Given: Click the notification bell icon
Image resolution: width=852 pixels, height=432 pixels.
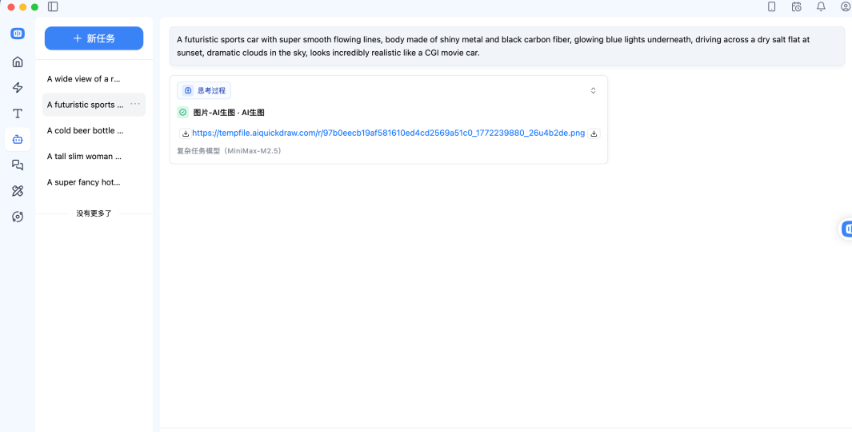Looking at the screenshot, I should (820, 7).
